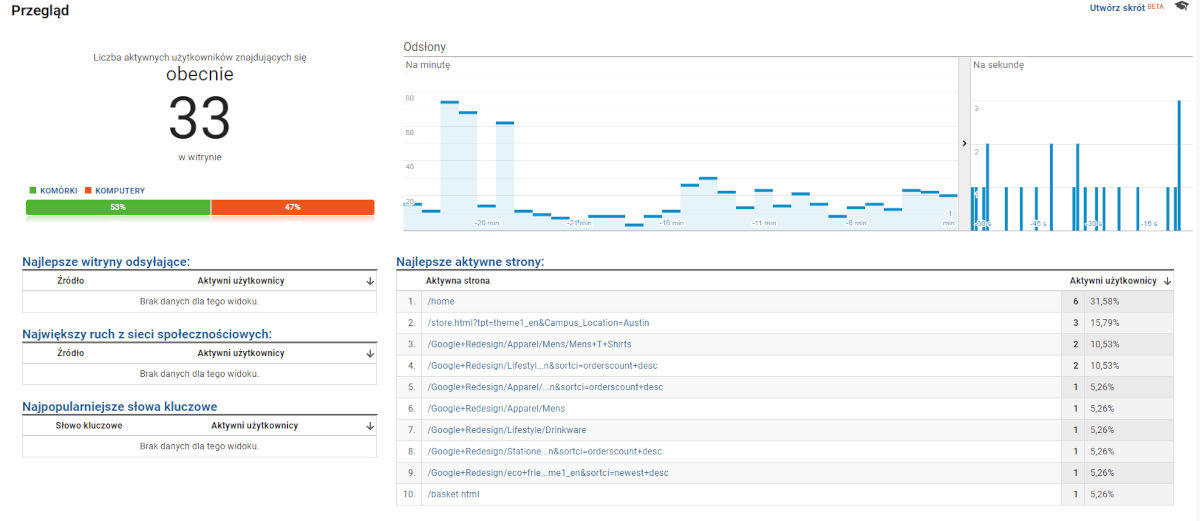1200x521 pixels.
Task: Click the KOMPUTERY legend entry
Action: [x=115, y=190]
